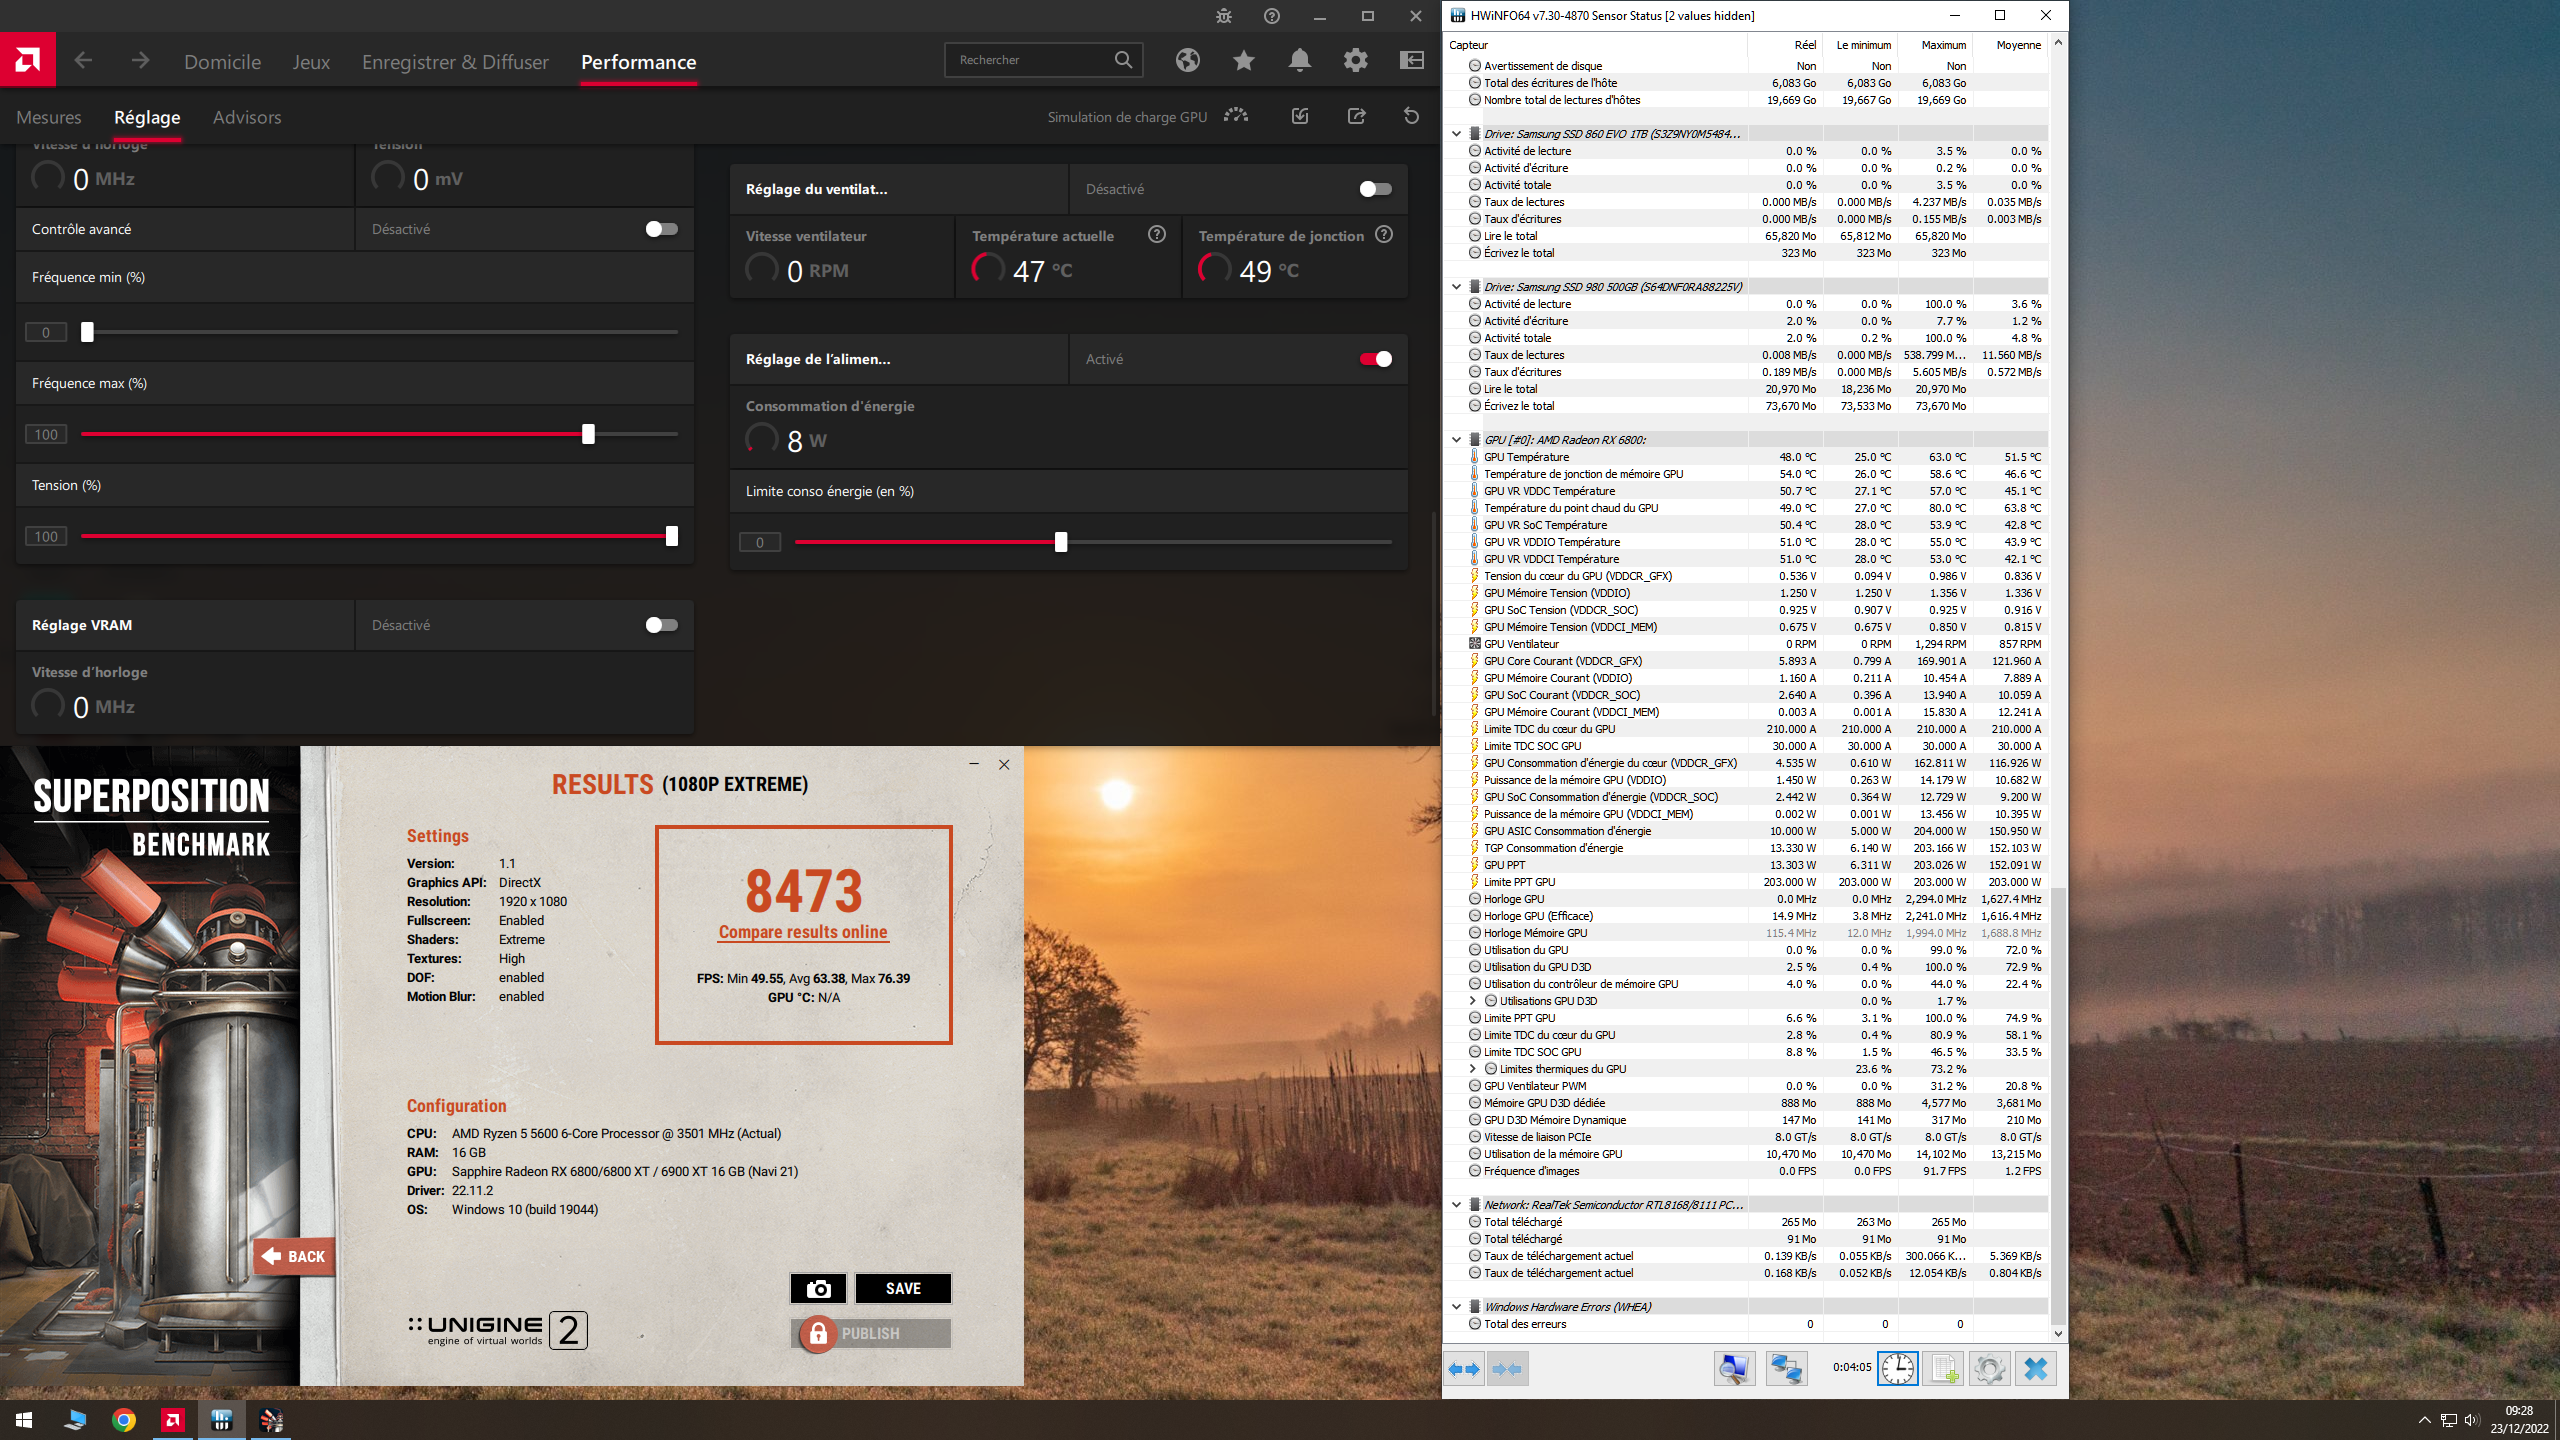Click the Rechercher search field
Viewport: 2560px width, 1440px height.
[1043, 60]
